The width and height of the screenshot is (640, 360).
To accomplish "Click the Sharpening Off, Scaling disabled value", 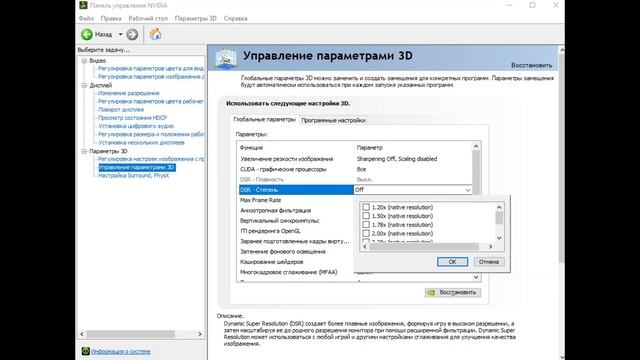I will (x=397, y=159).
